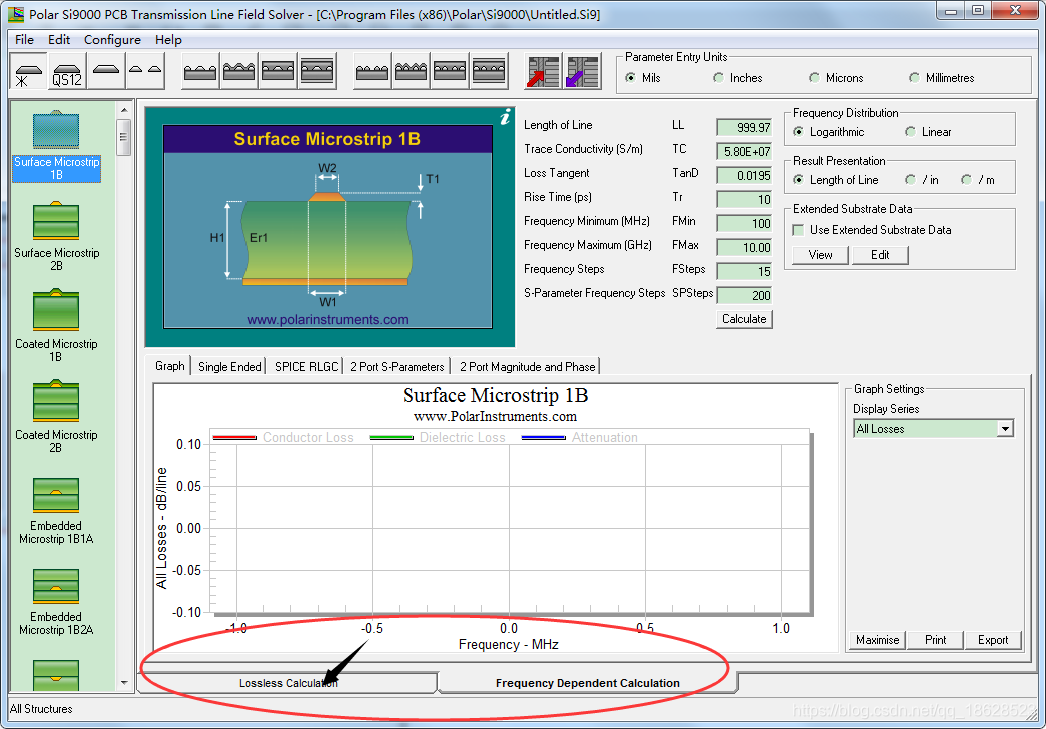Click the Trace Conductivity TC field
The width and height of the screenshot is (1046, 729).
(x=744, y=151)
